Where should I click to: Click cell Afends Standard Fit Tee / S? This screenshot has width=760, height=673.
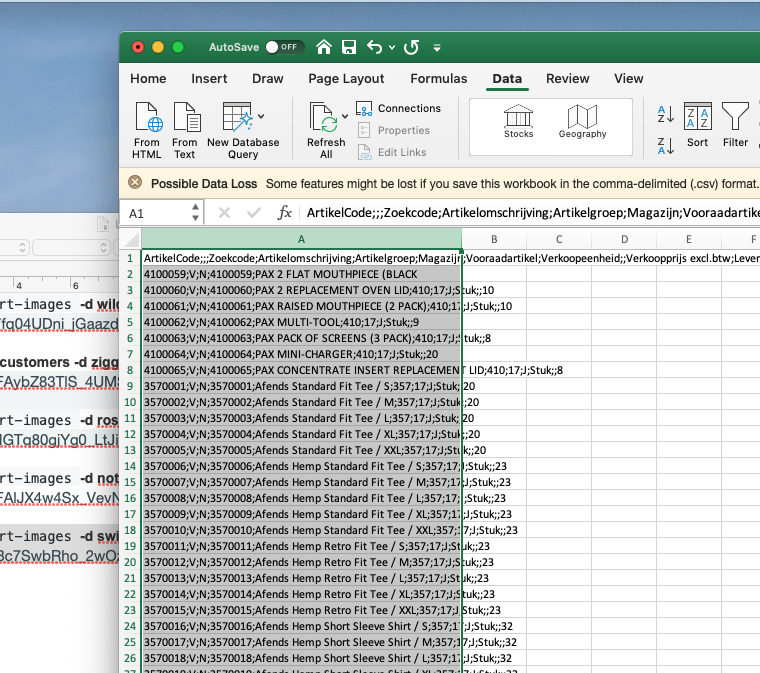(301, 386)
